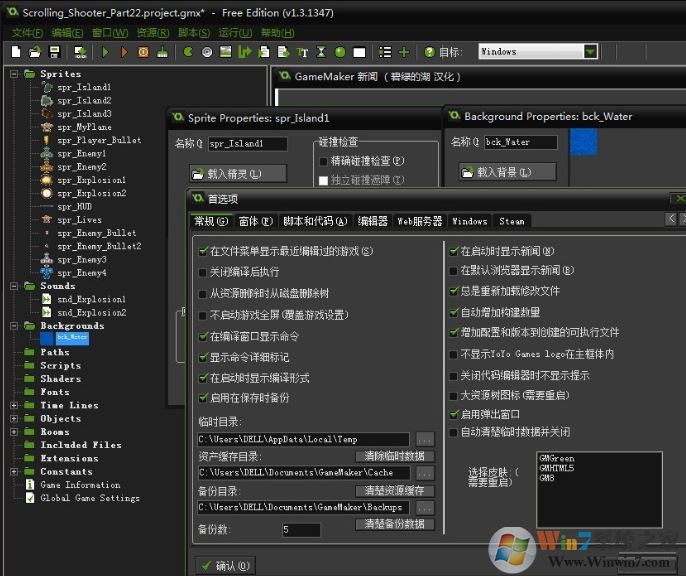Create a background with the picture icon

pos(225,52)
